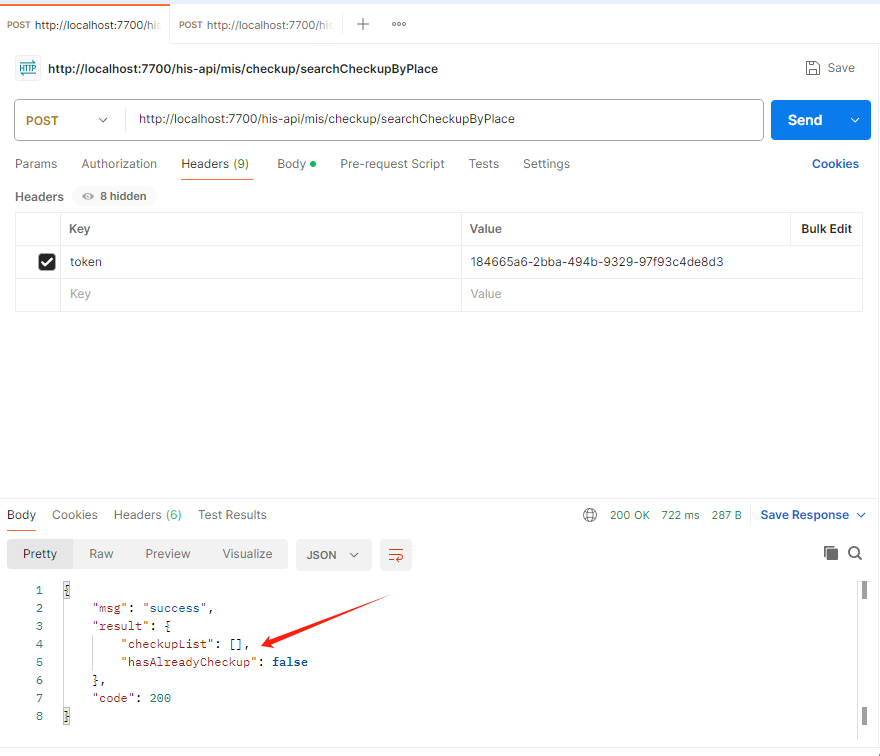Switch to Preview response view
880x756 pixels.
pos(168,554)
